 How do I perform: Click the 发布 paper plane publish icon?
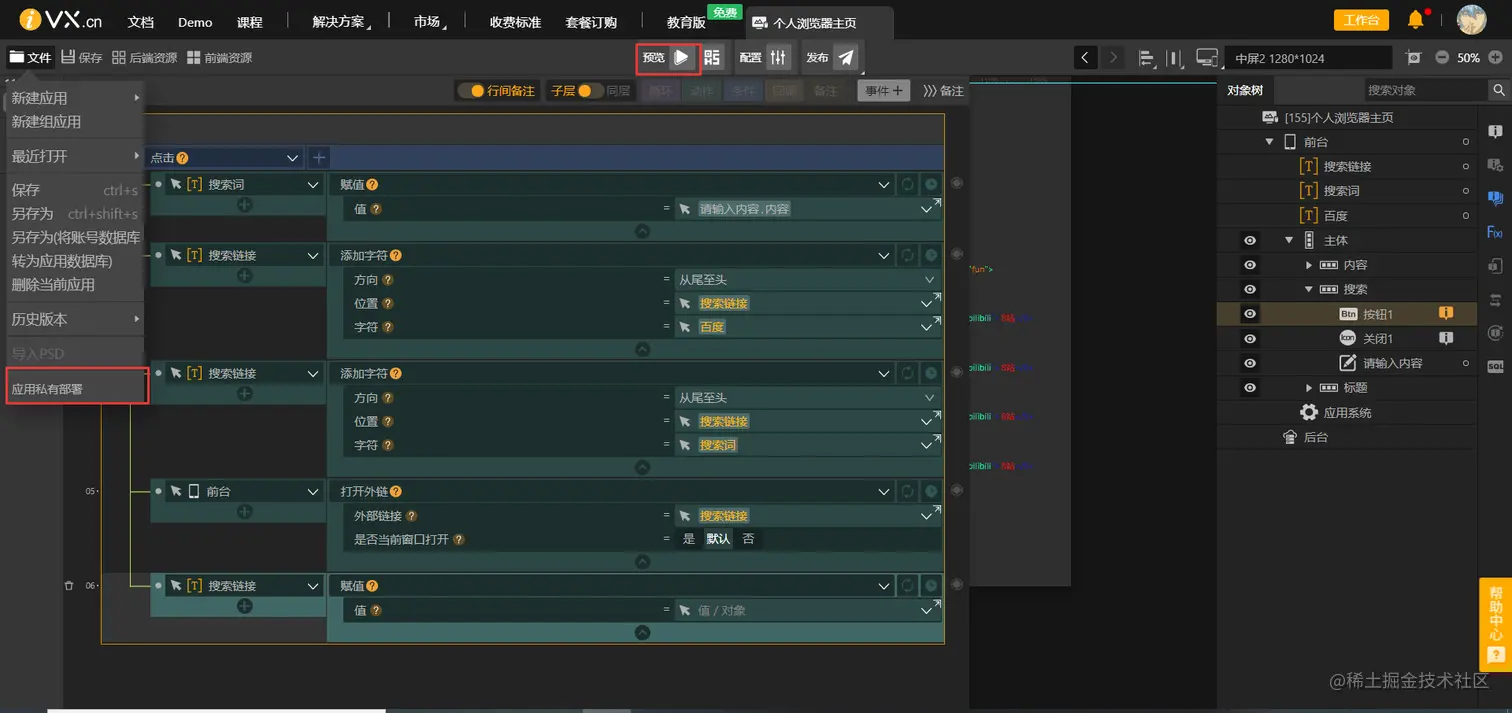[846, 58]
